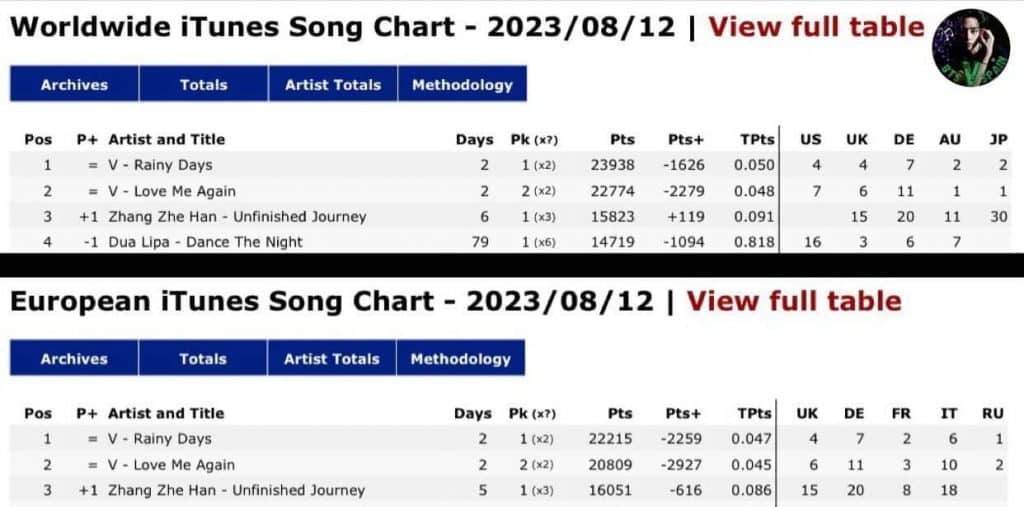The image size is (1024, 507).
Task: Open Artist Totals in Worldwide chart
Action: tap(333, 85)
